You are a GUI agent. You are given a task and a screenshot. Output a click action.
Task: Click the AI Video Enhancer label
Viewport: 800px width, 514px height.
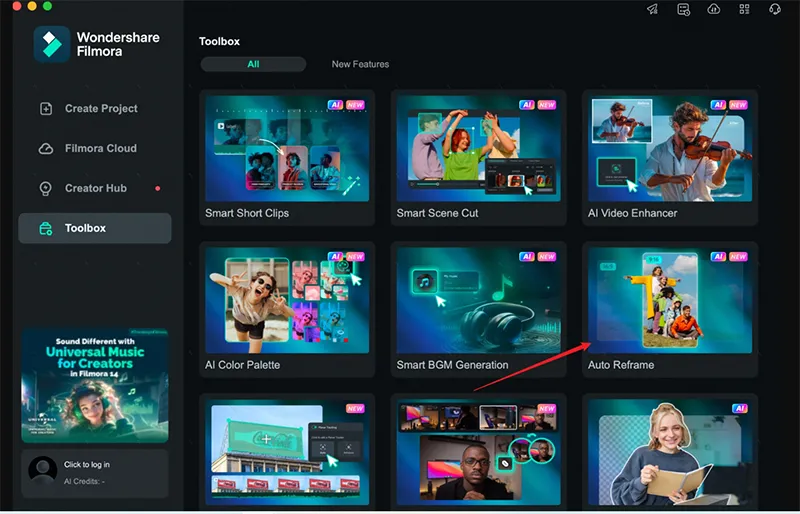(x=632, y=213)
